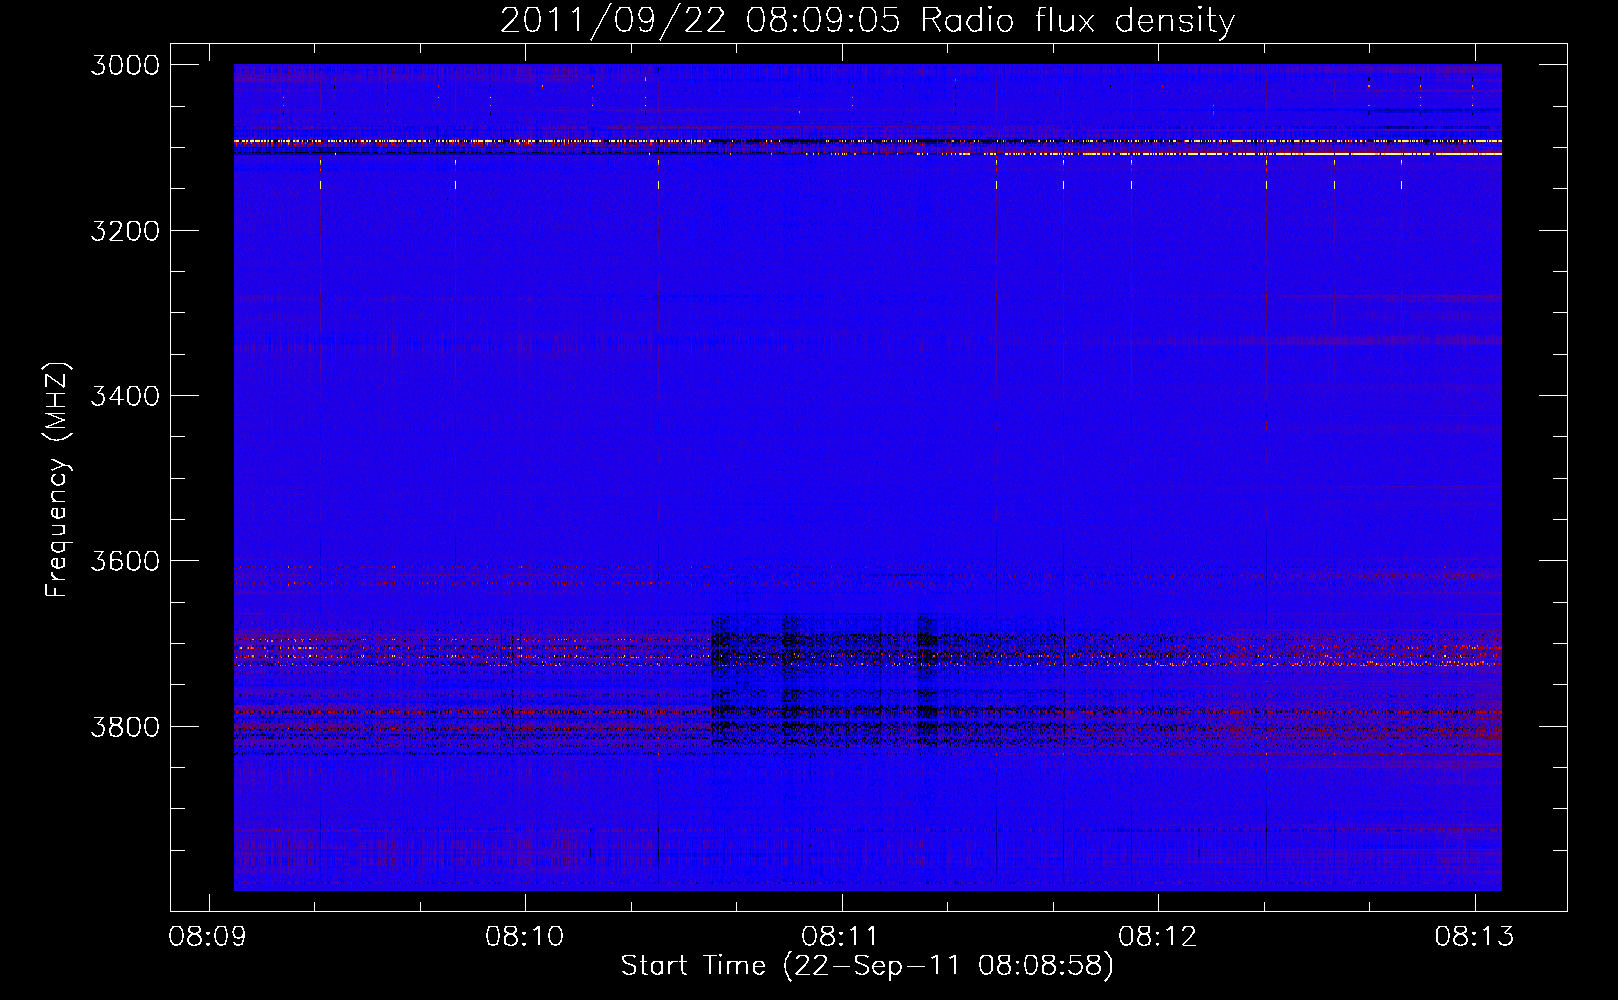Select the 3600 frequency axis label
Screen dimensions: 1618x1000
pos(125,561)
